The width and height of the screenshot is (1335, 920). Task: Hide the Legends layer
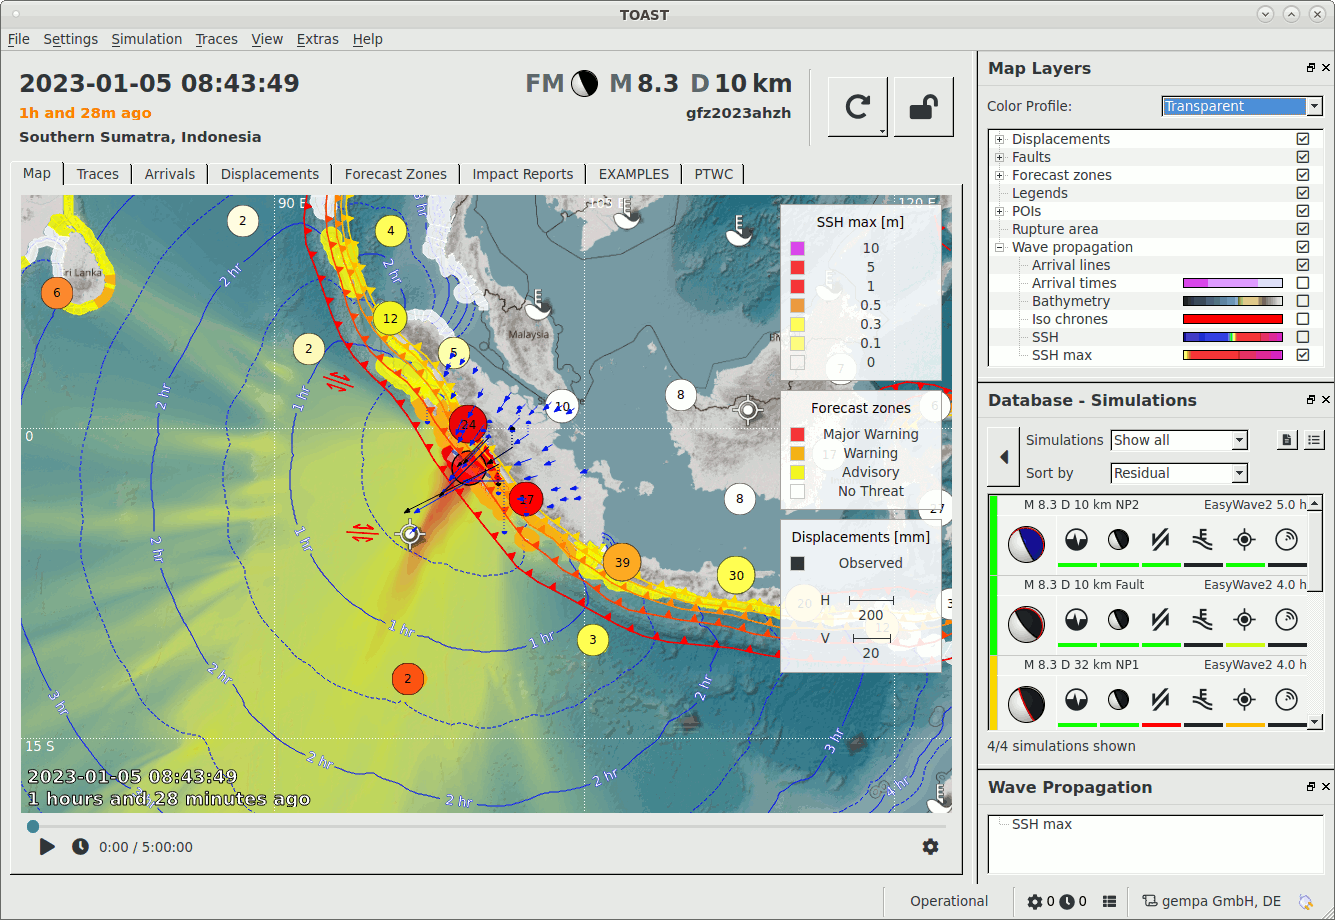click(1303, 193)
